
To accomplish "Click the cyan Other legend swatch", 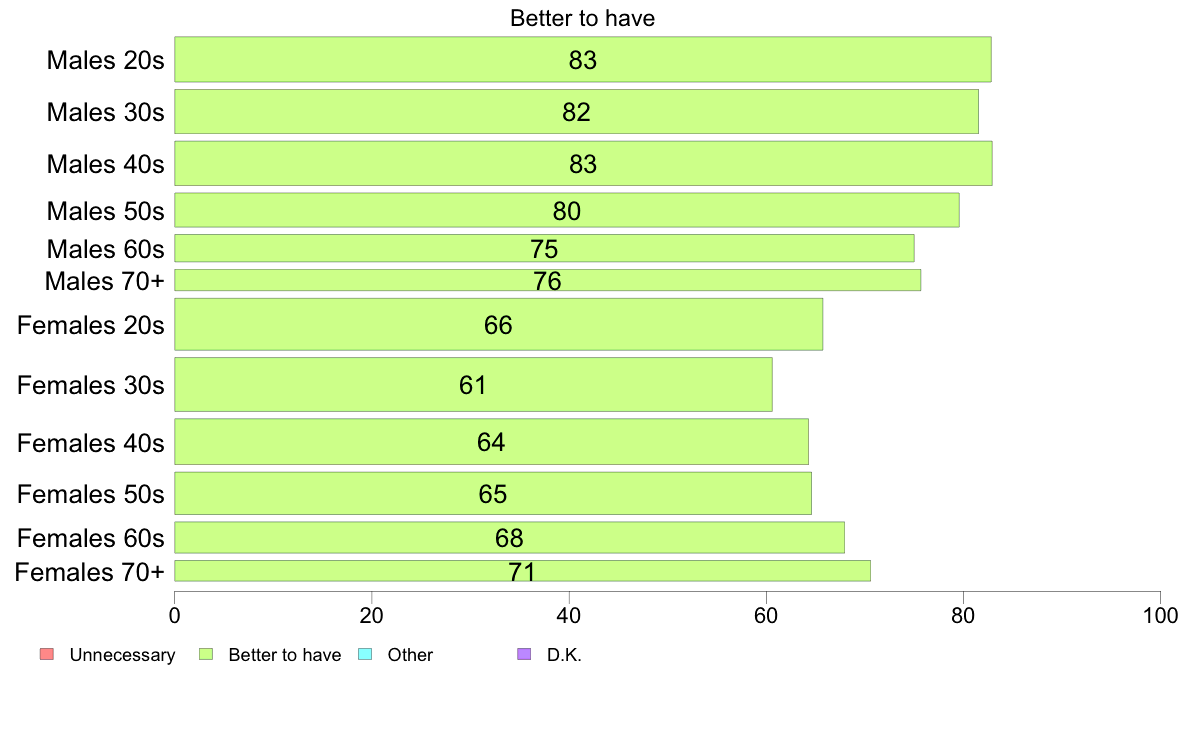I will tap(364, 654).
